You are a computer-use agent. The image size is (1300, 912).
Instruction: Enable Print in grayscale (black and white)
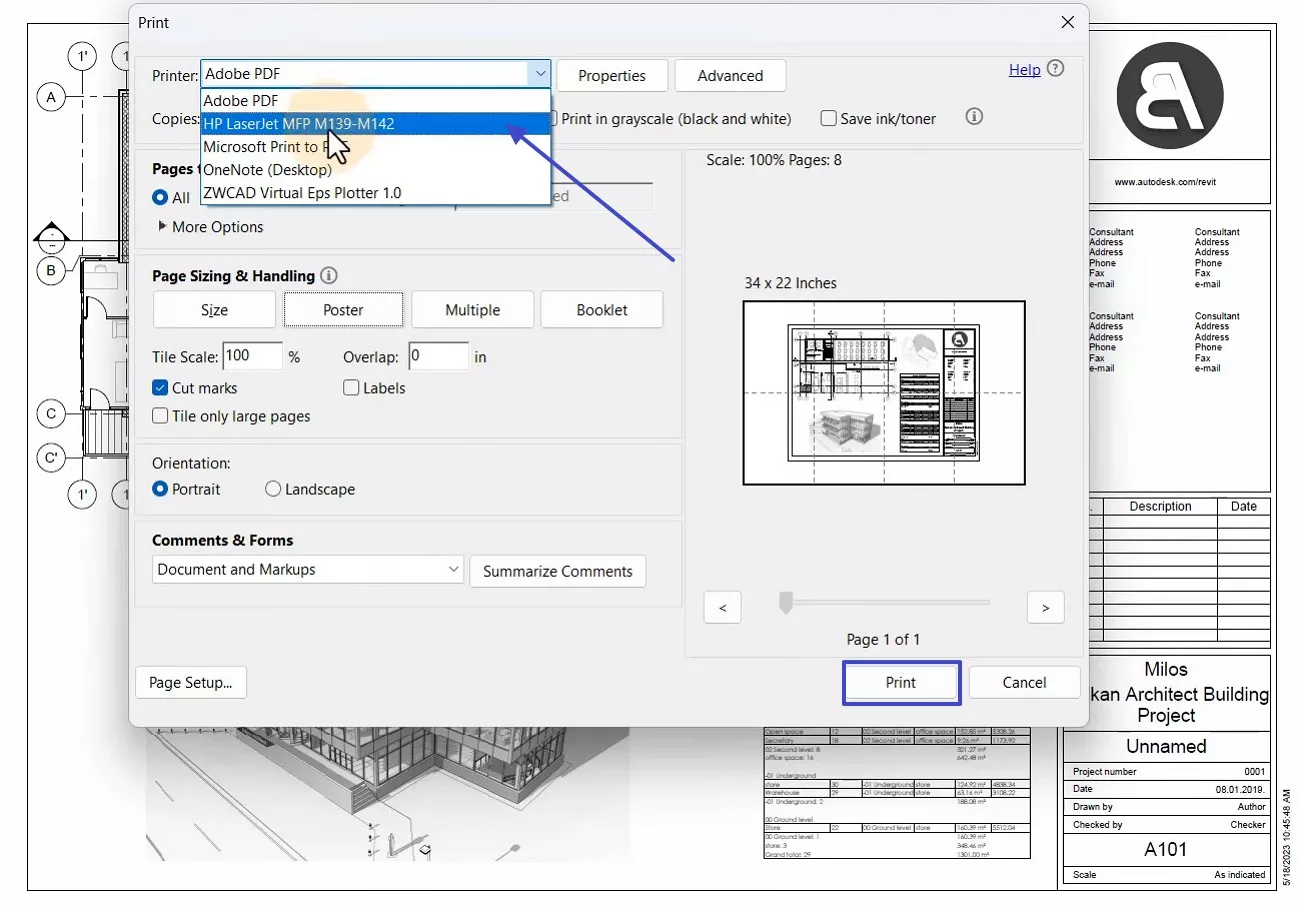(555, 118)
